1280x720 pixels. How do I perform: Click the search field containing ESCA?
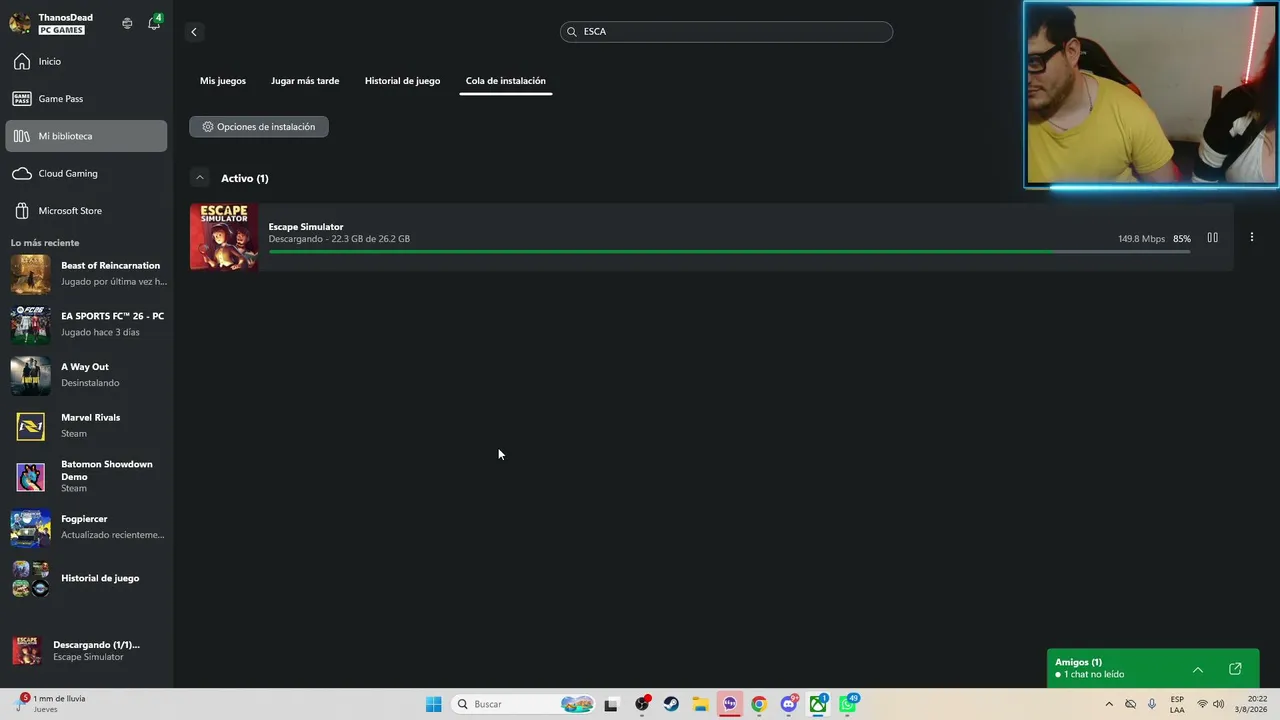(726, 32)
